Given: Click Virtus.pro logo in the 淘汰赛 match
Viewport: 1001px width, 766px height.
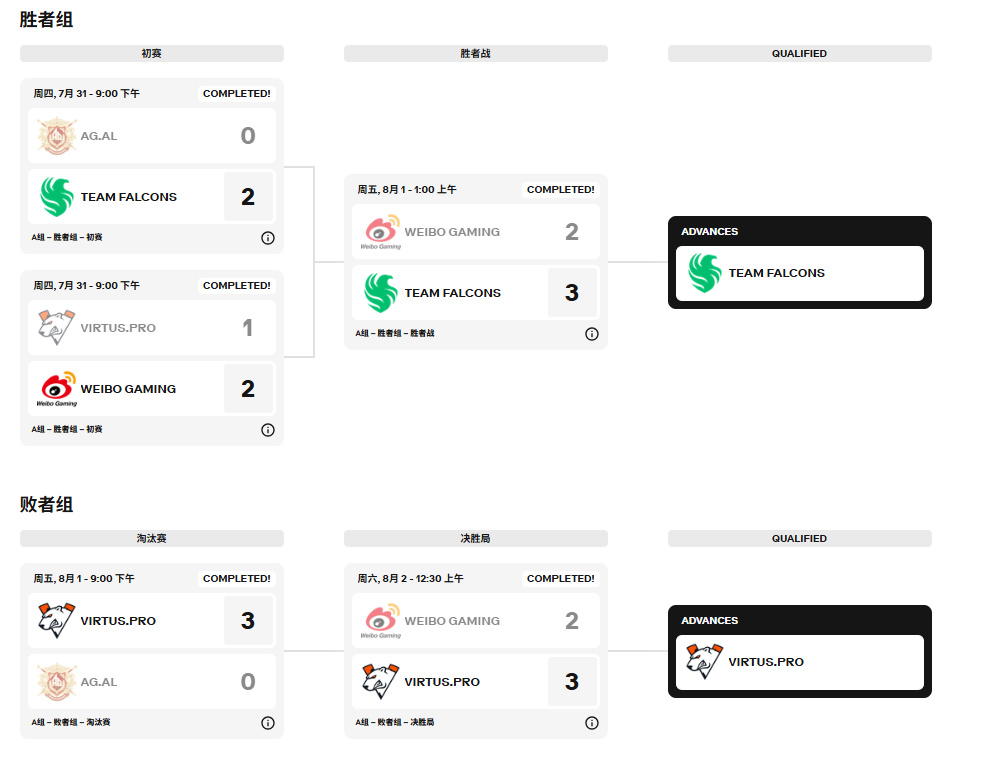Looking at the screenshot, I should tap(56, 621).
